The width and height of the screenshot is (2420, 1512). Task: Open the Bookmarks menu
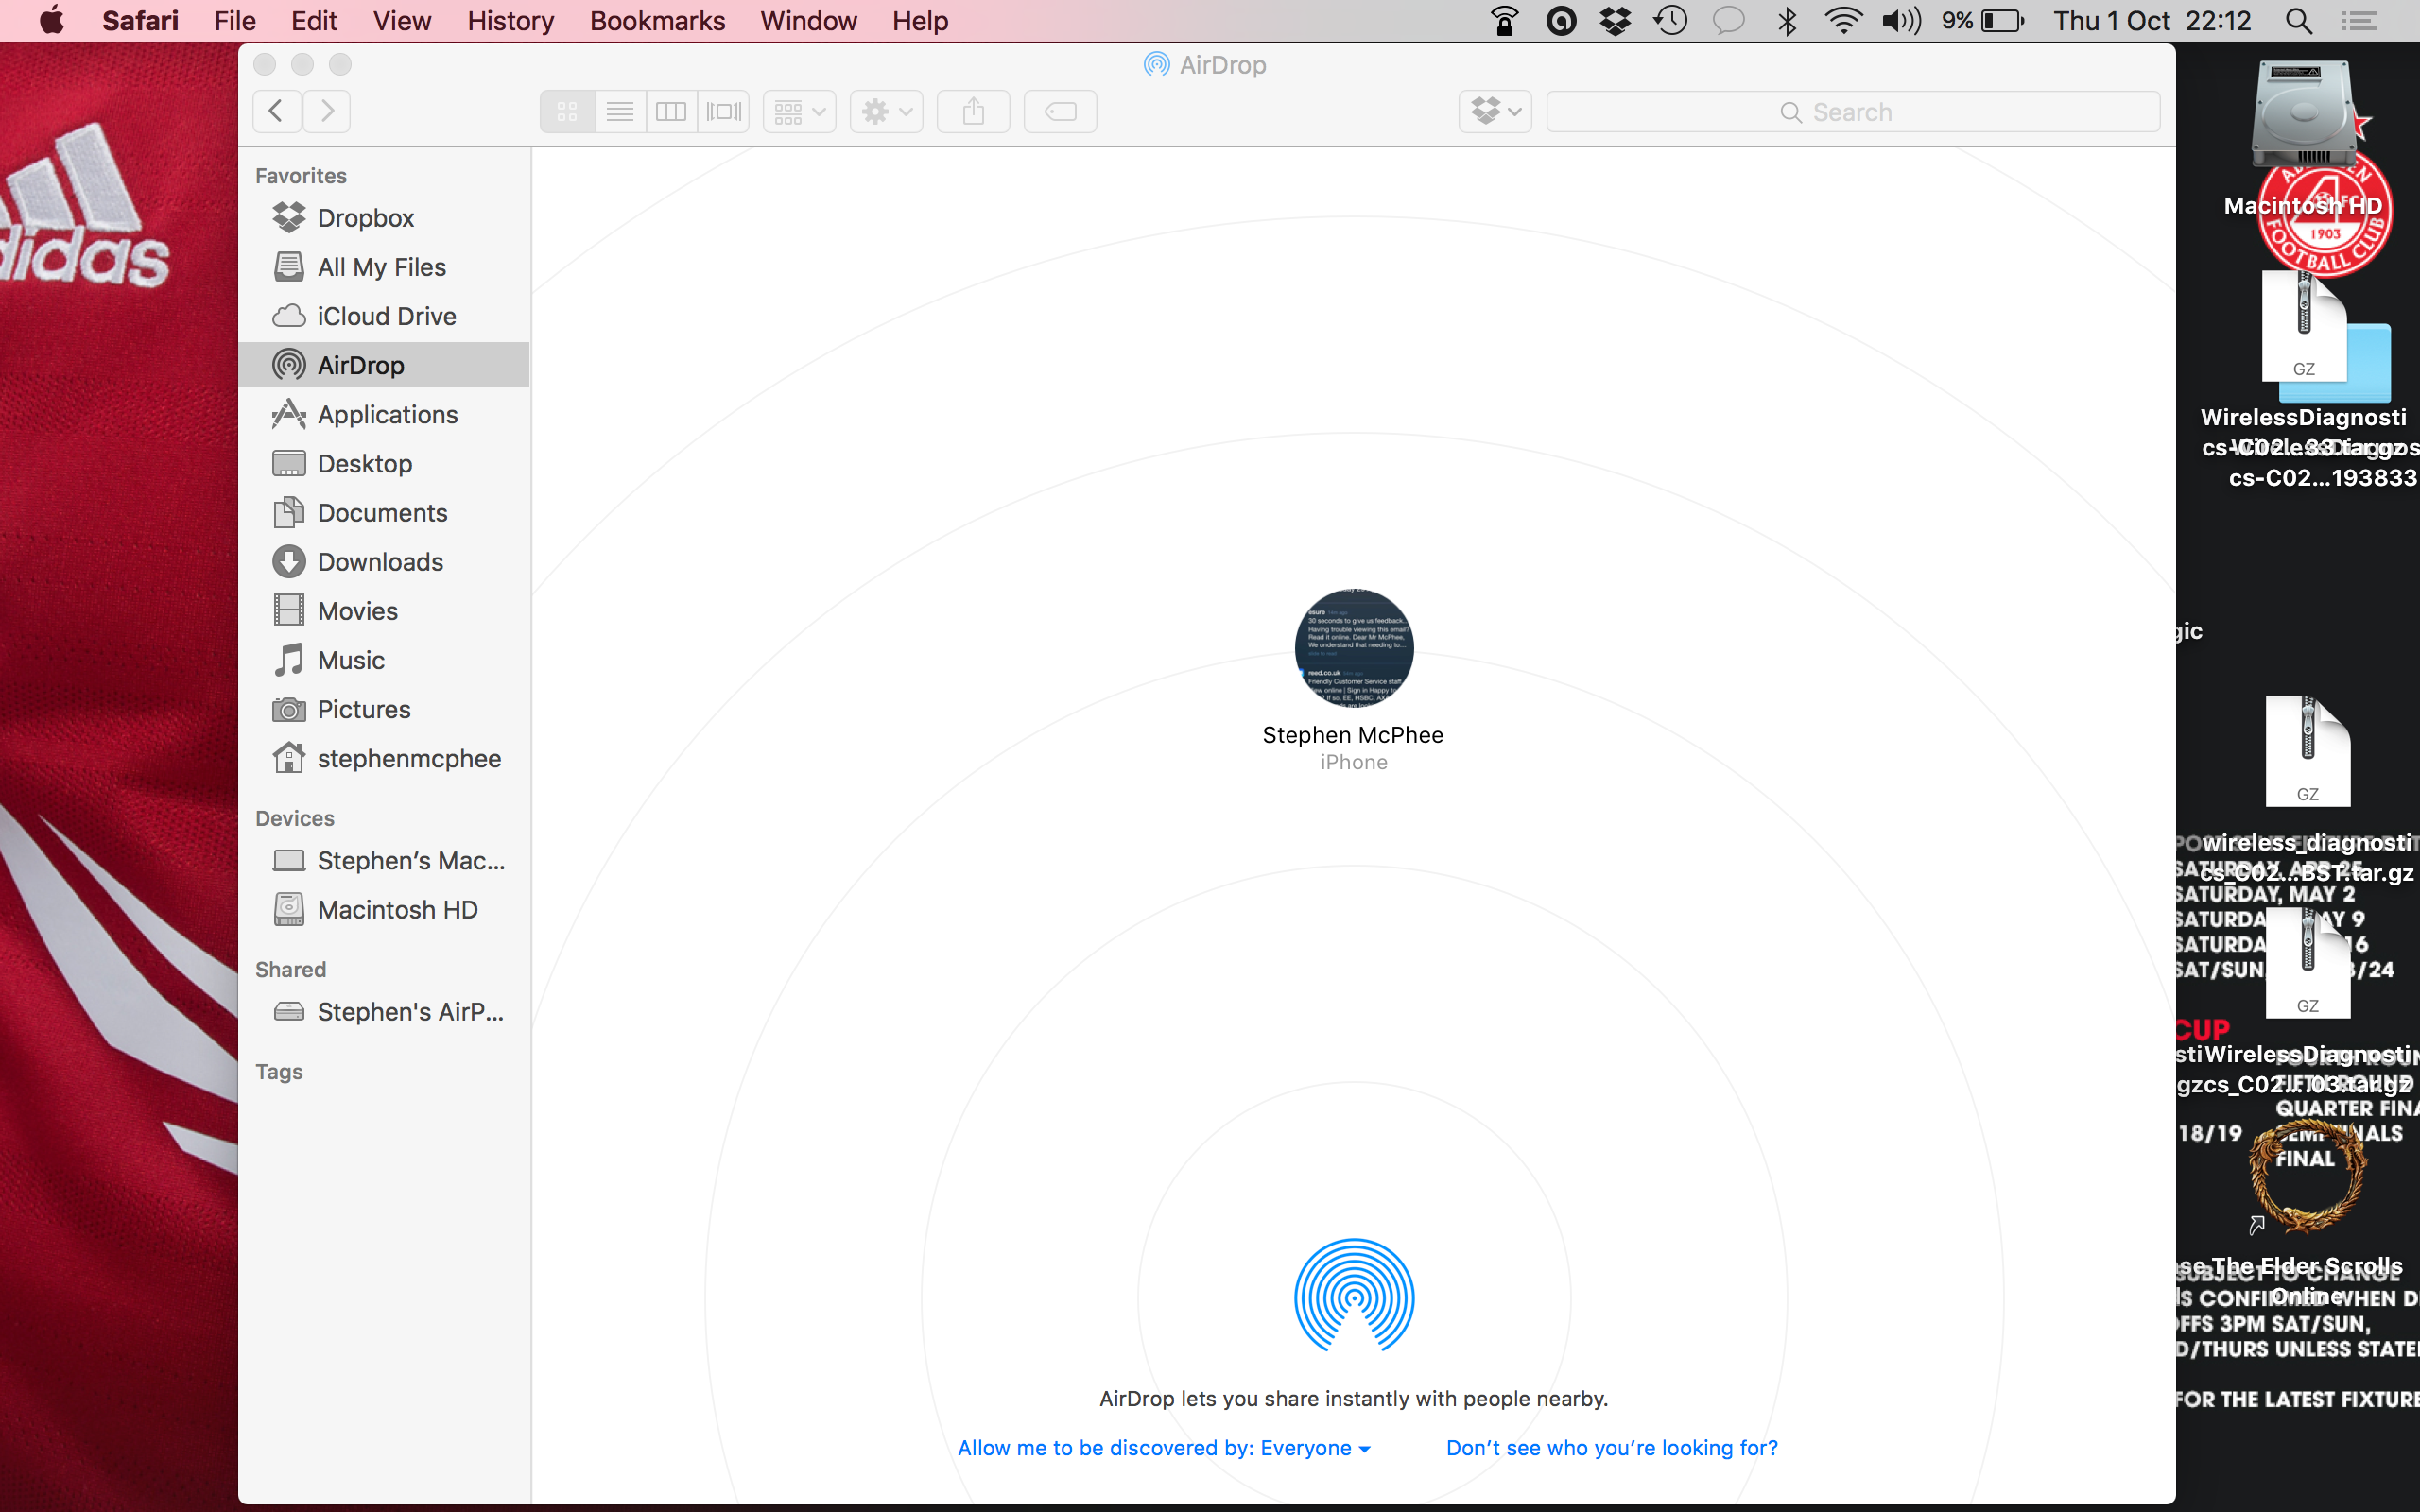pyautogui.click(x=657, y=21)
